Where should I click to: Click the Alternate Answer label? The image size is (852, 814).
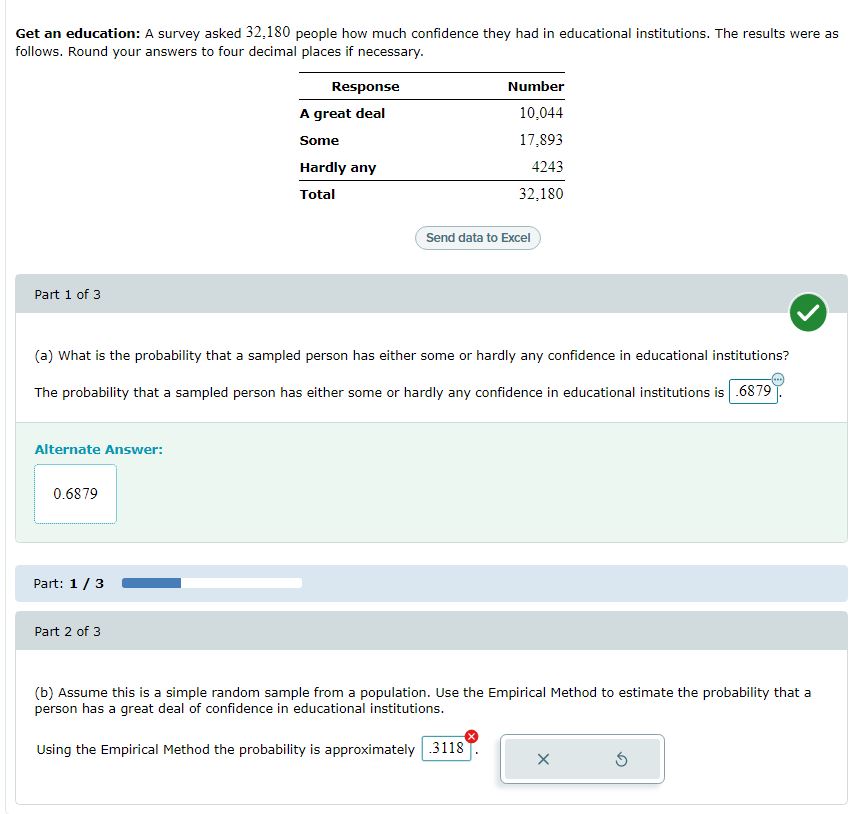click(x=98, y=449)
